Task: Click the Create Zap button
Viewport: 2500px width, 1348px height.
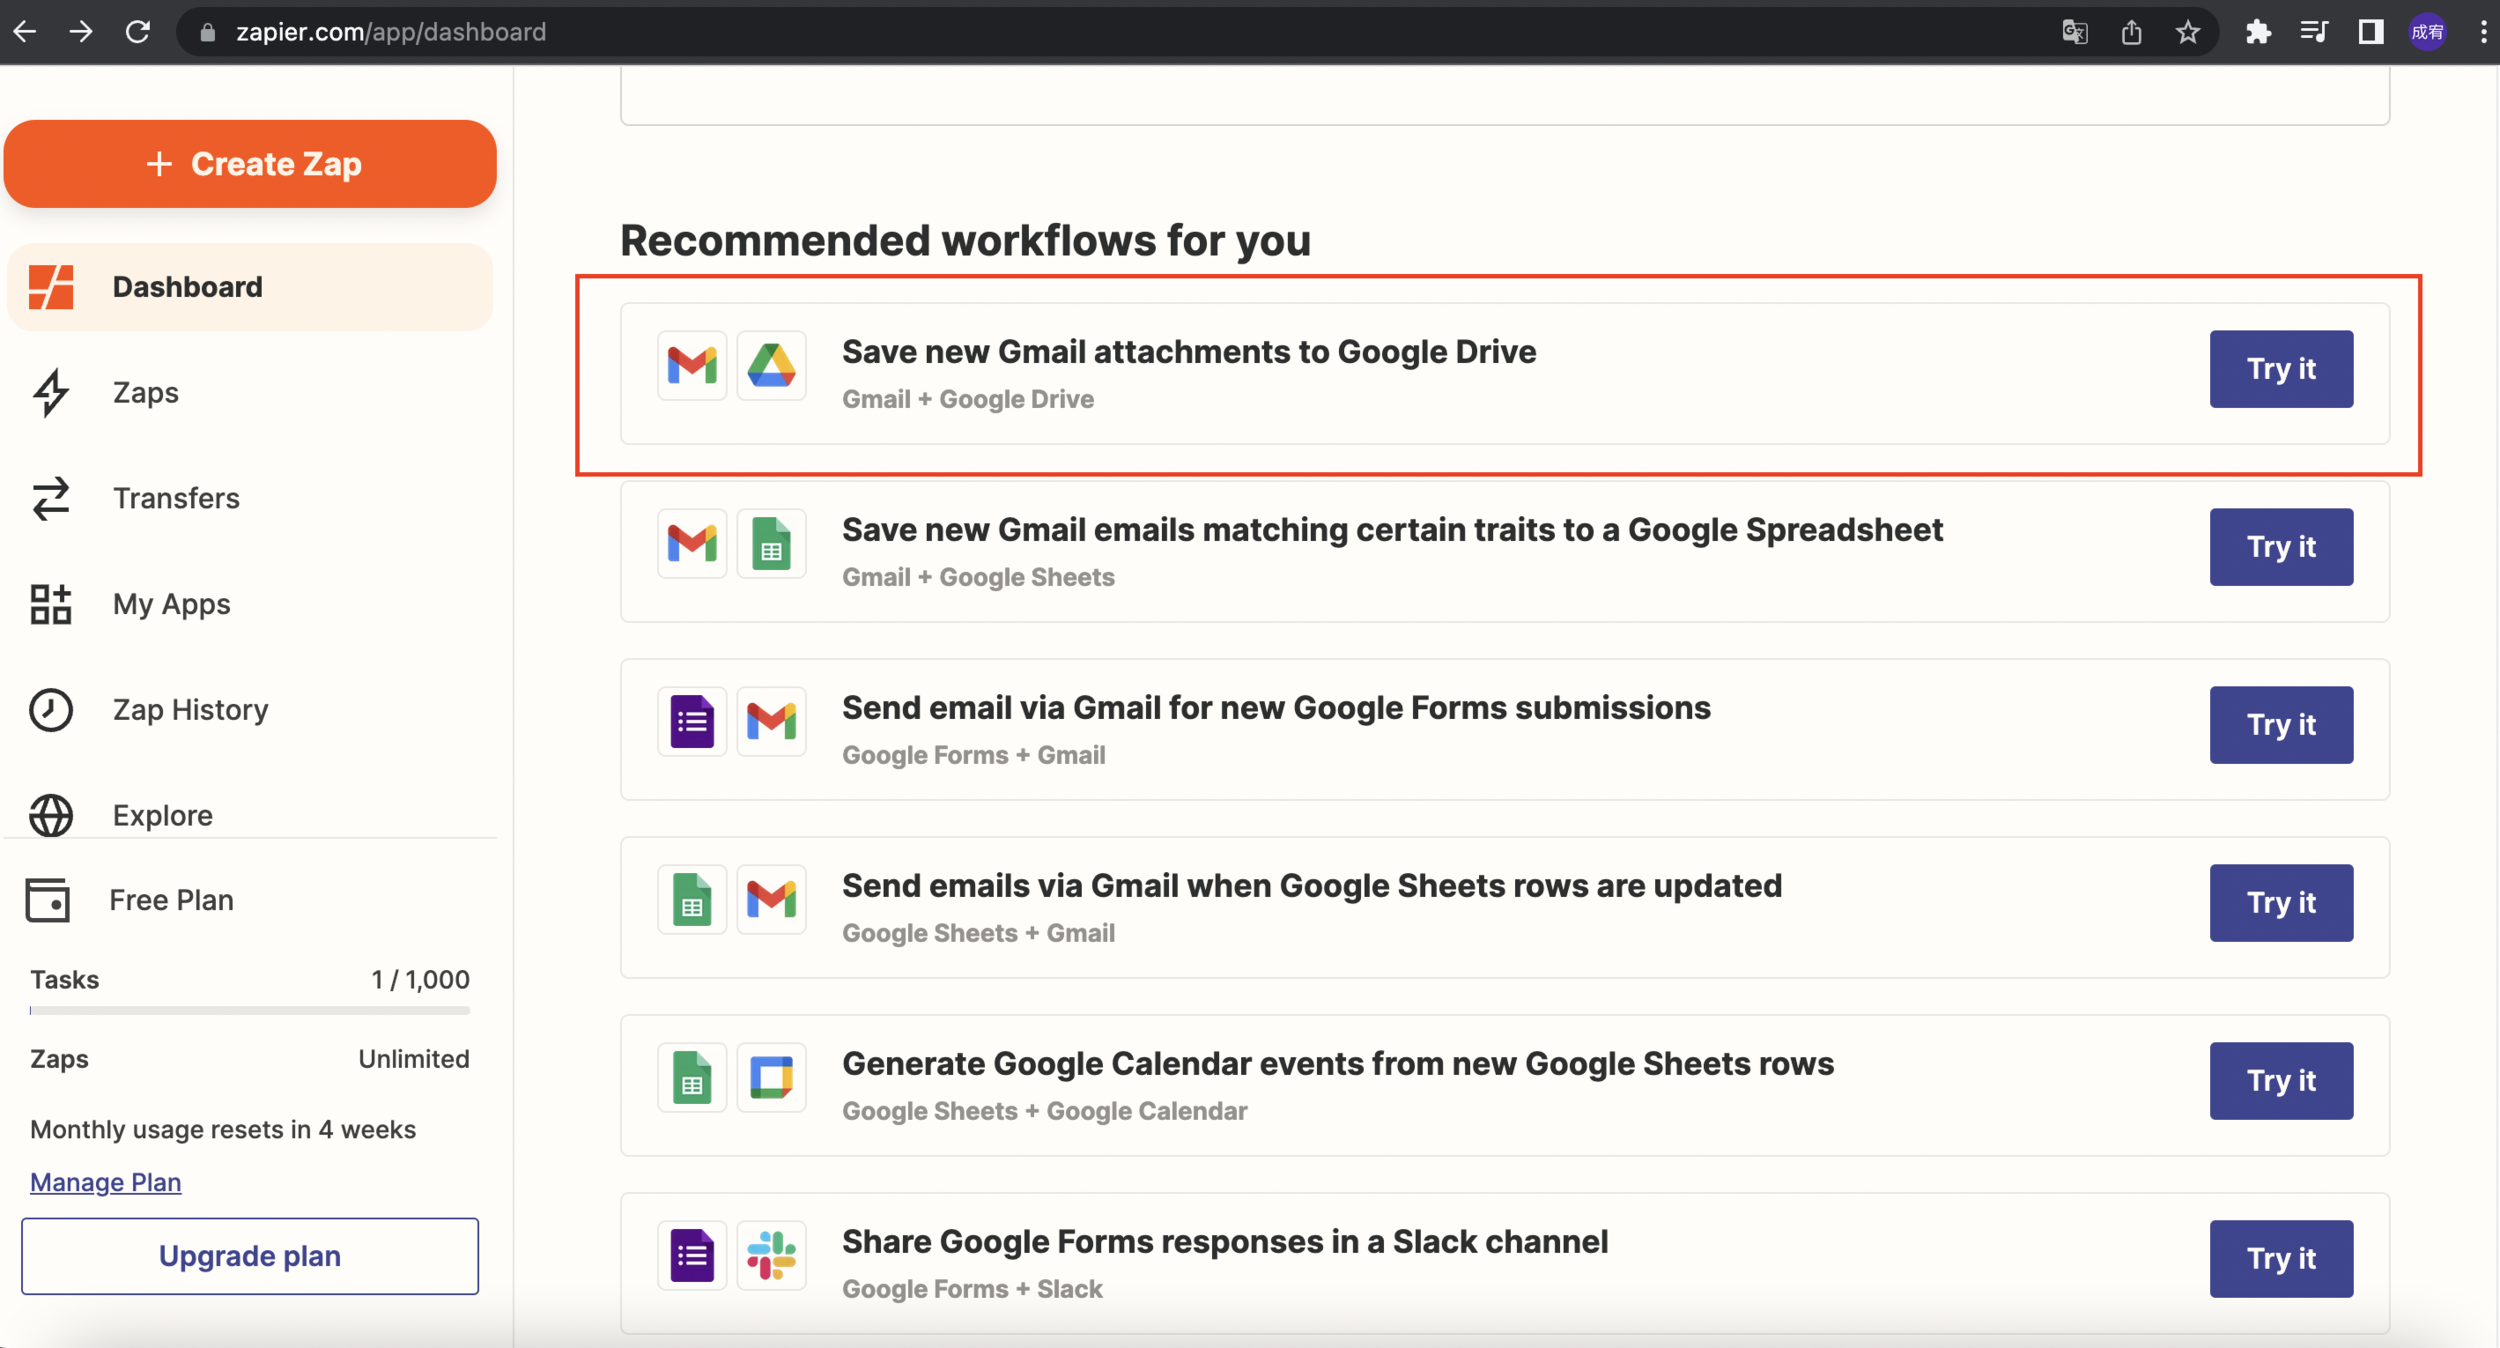Action: point(250,164)
